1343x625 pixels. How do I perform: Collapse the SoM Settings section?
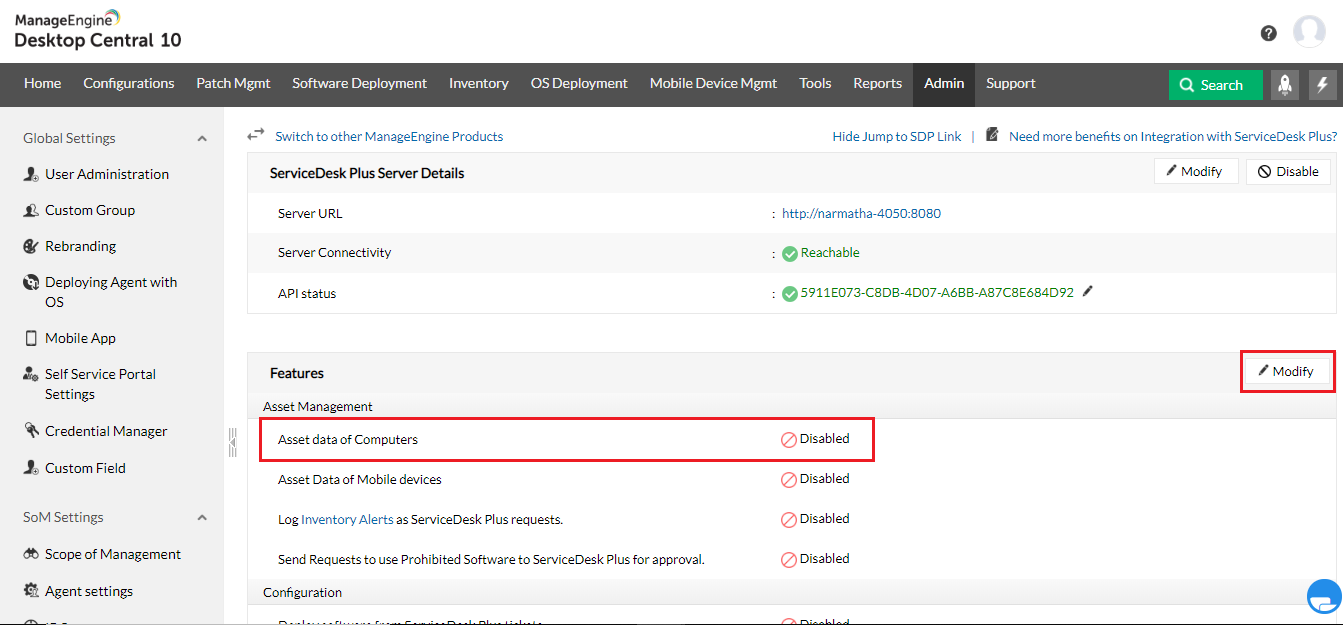tap(202, 518)
